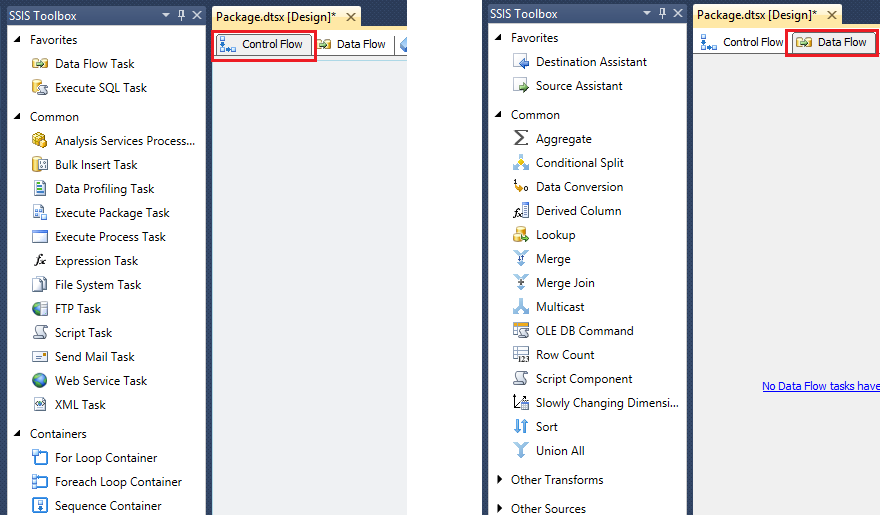Screen dimensions: 880x515
Task: Choose the Execute Package Task entry
Action: (112, 213)
